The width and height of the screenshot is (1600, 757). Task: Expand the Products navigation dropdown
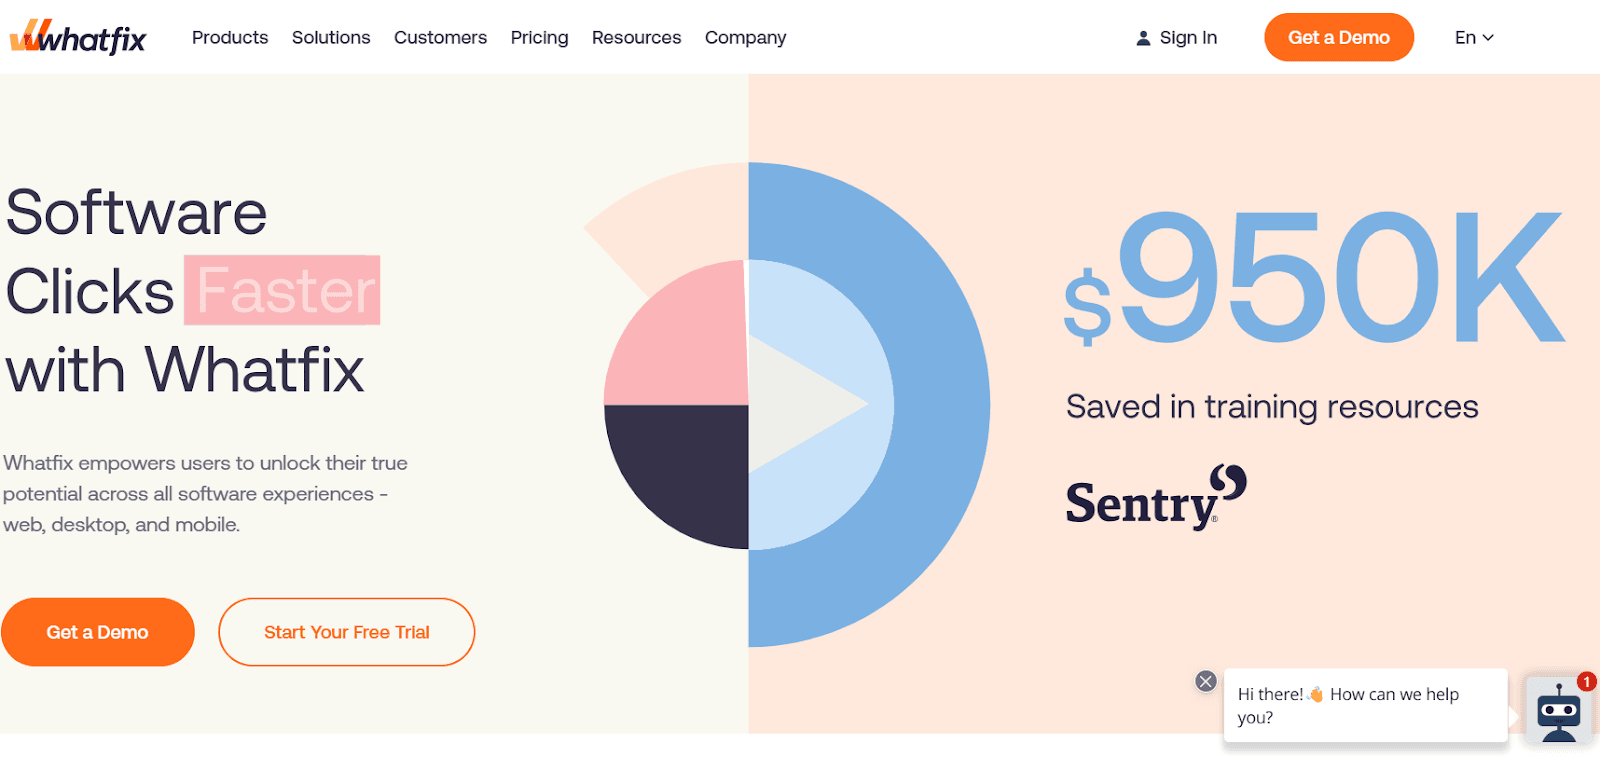230,37
